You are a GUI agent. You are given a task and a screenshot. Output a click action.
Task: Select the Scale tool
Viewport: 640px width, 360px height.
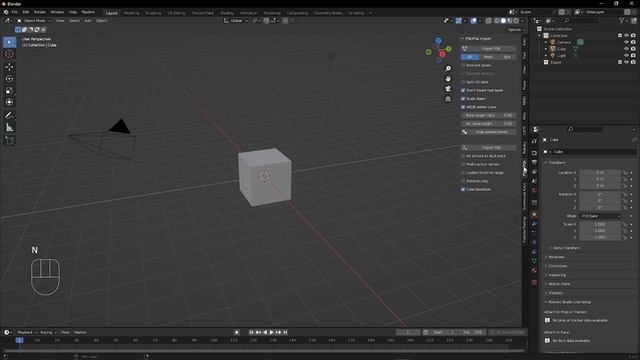[x=9, y=90]
